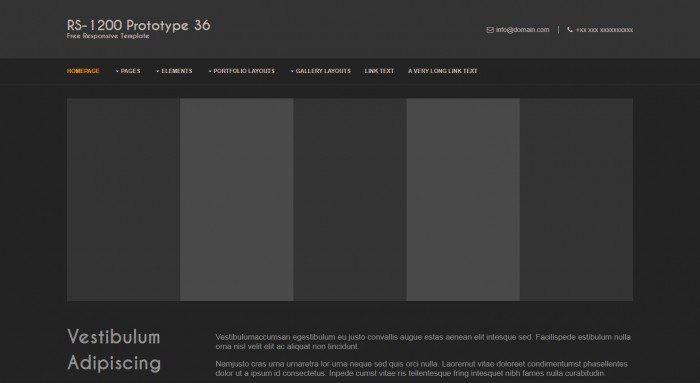Click the phone handset icon

(x=570, y=30)
